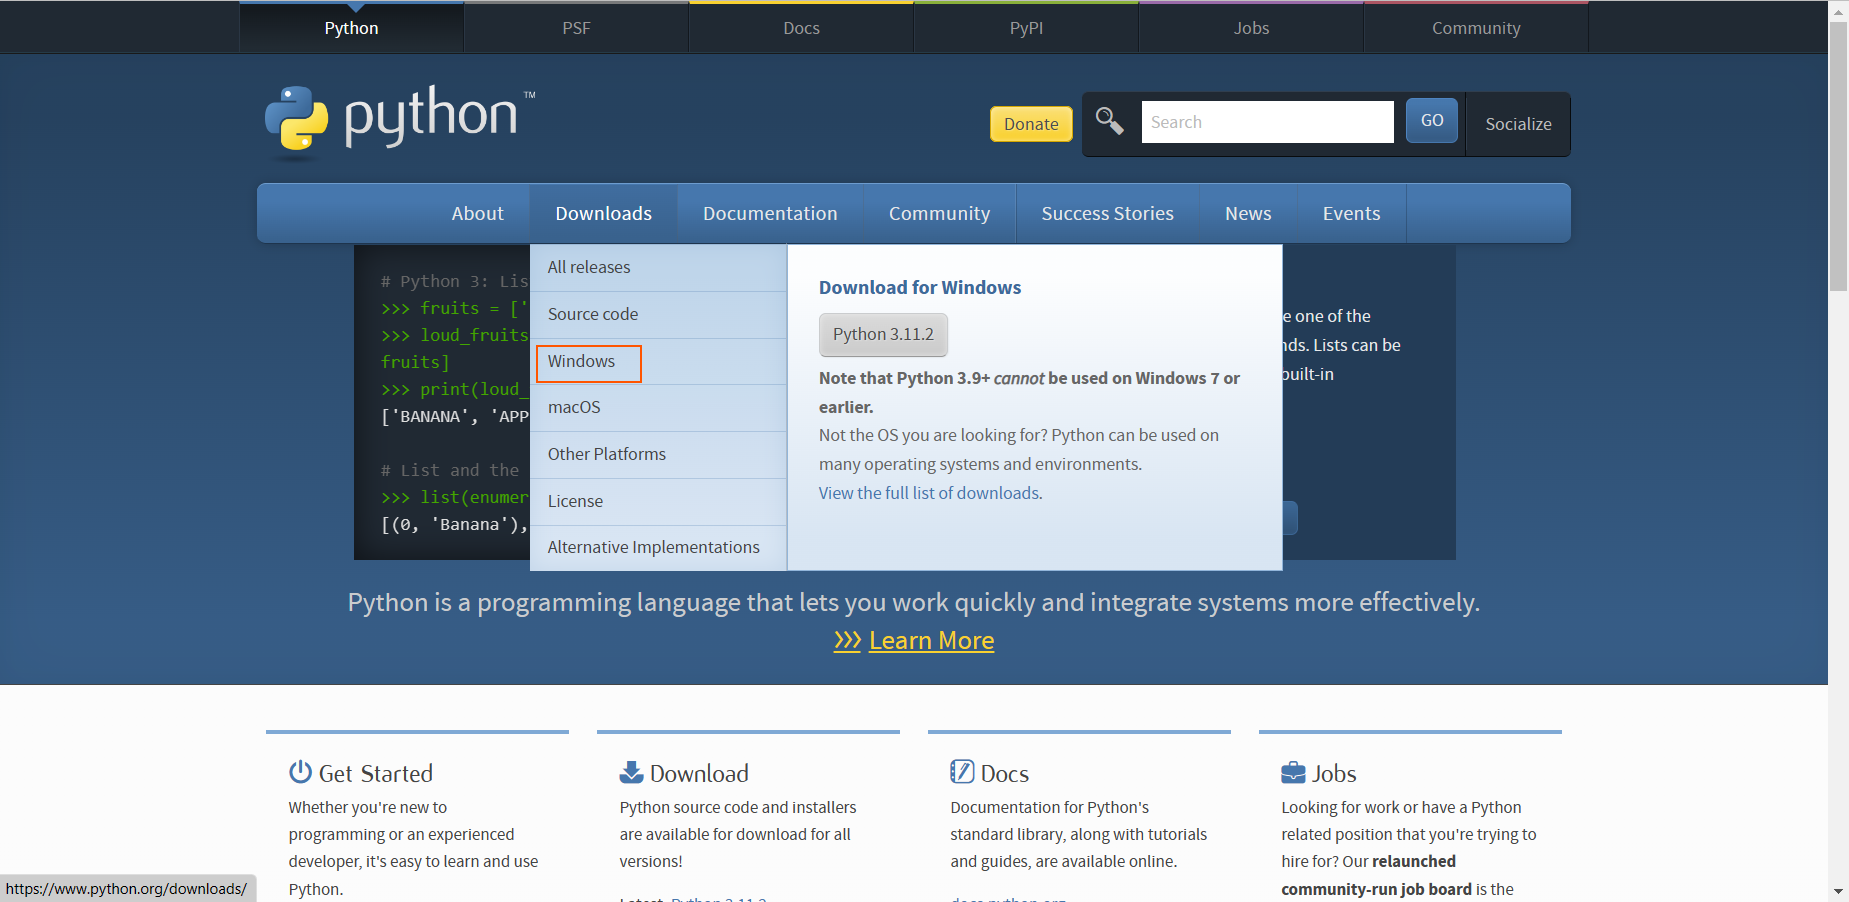This screenshot has width=1849, height=902.
Task: Click the page's vertical scrollbar thumb
Action: pyautogui.click(x=1838, y=155)
